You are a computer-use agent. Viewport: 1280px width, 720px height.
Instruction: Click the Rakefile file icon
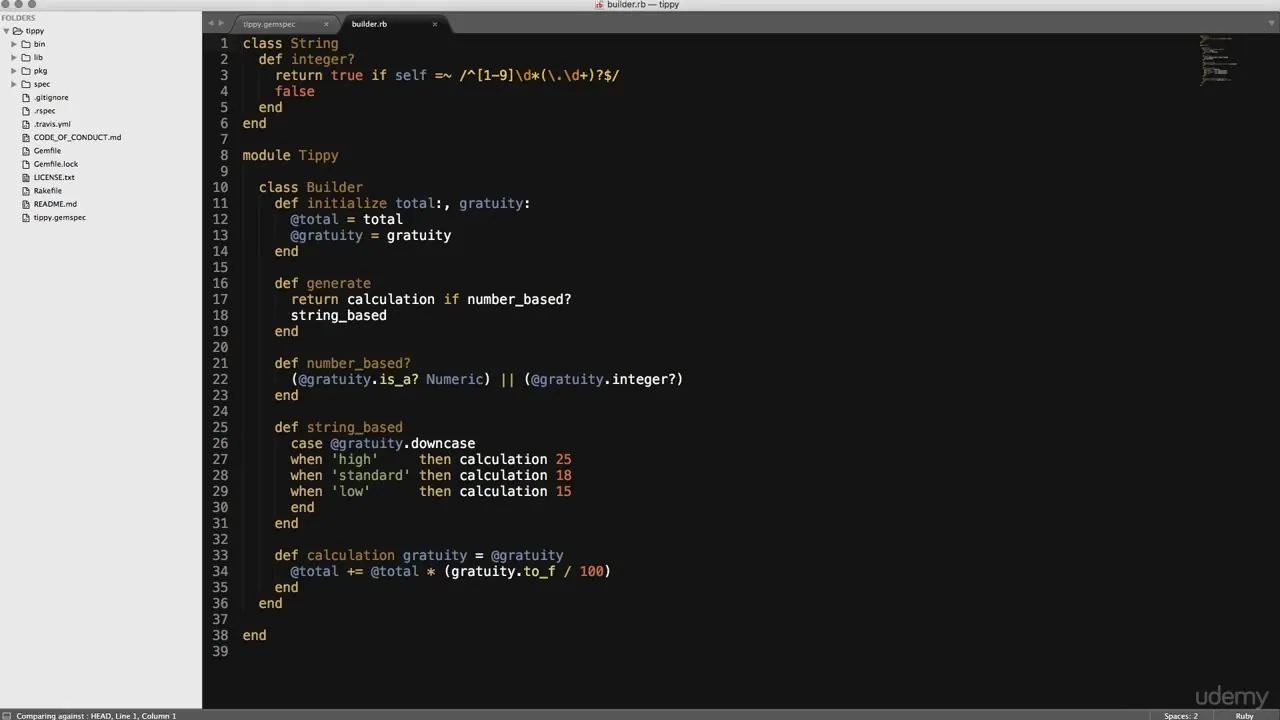click(x=26, y=191)
